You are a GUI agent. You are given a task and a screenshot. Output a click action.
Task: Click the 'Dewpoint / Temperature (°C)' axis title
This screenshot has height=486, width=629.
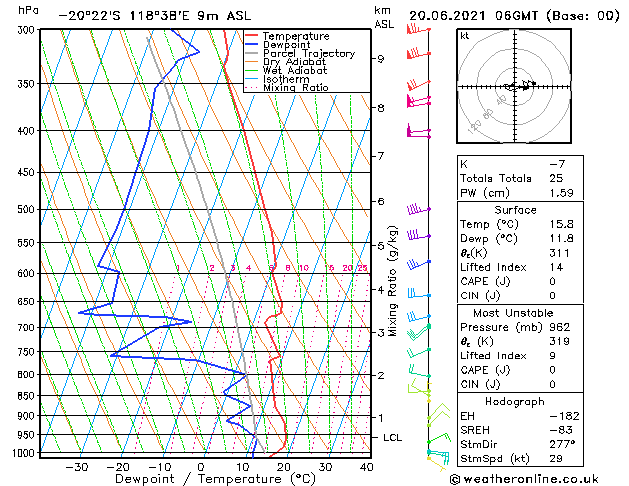[x=215, y=479]
